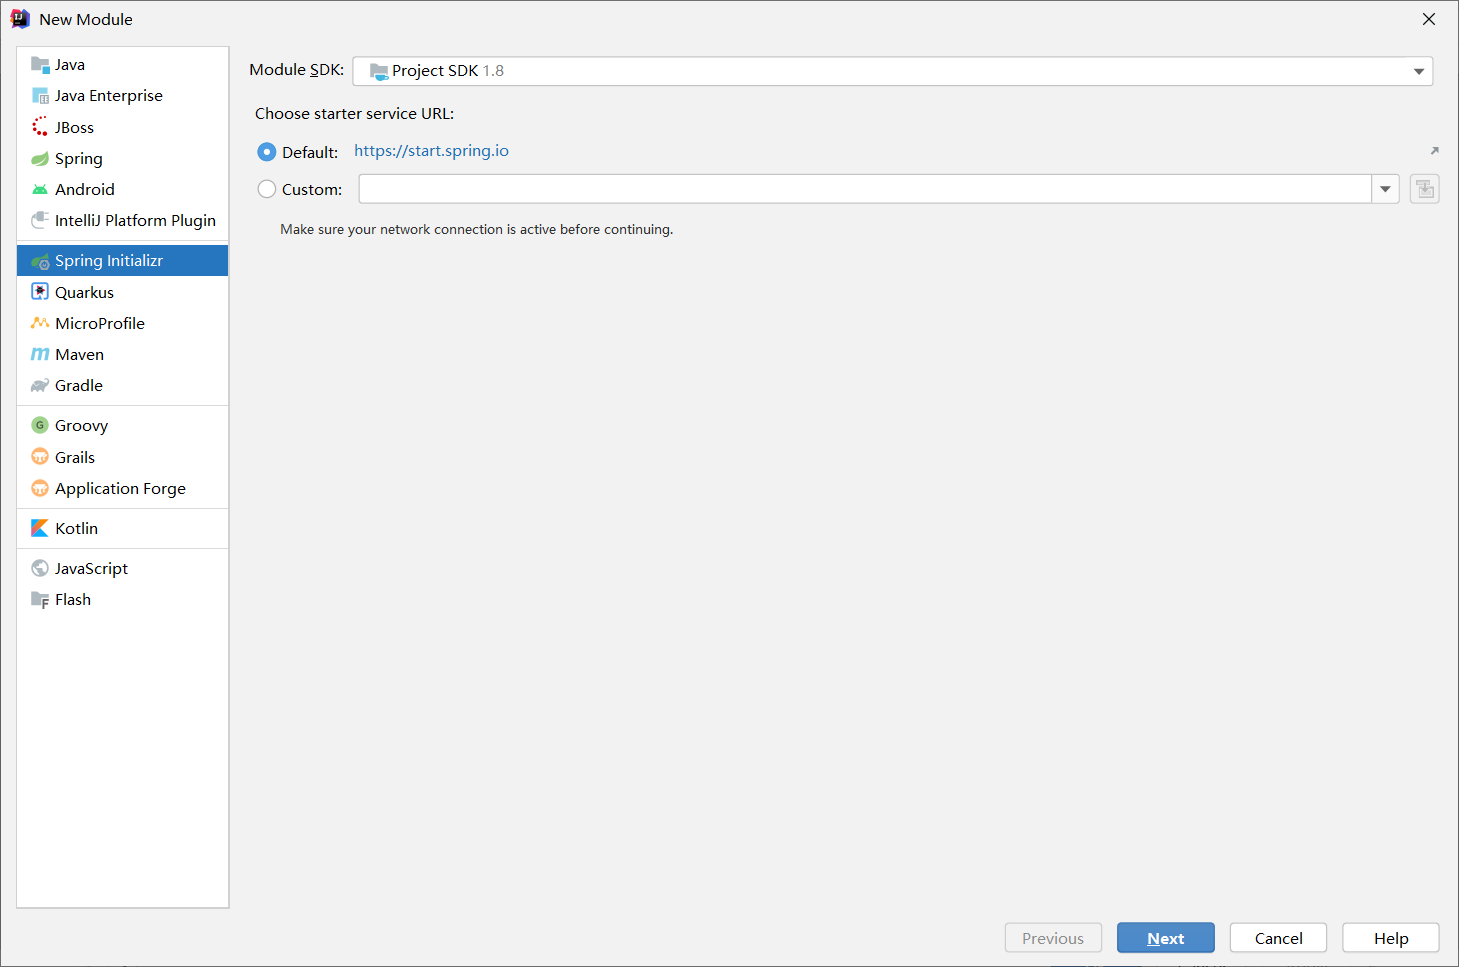Viewport: 1459px width, 967px height.
Task: Select IntelliJ Platform Plugin label
Action: [x=135, y=221]
